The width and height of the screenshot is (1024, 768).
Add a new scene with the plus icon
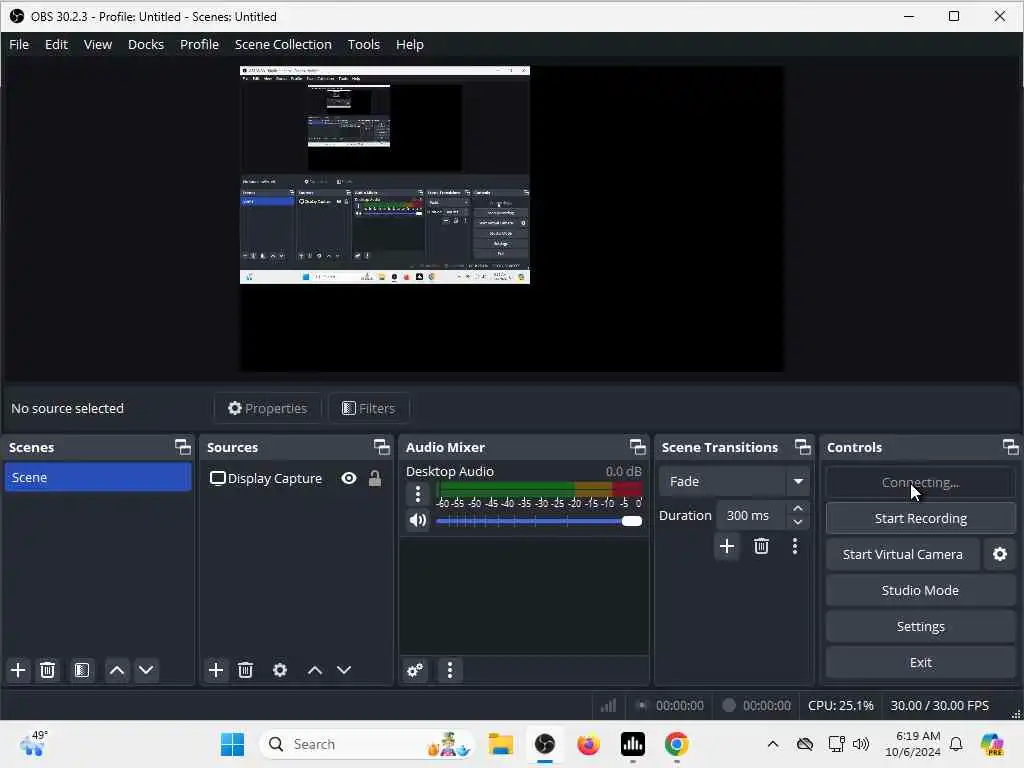pyautogui.click(x=18, y=670)
